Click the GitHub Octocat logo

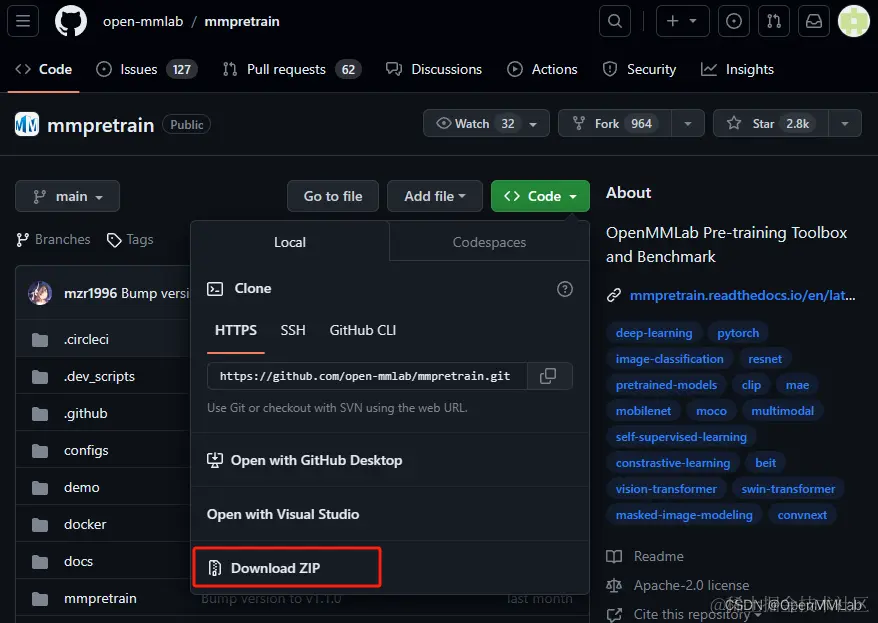71,21
